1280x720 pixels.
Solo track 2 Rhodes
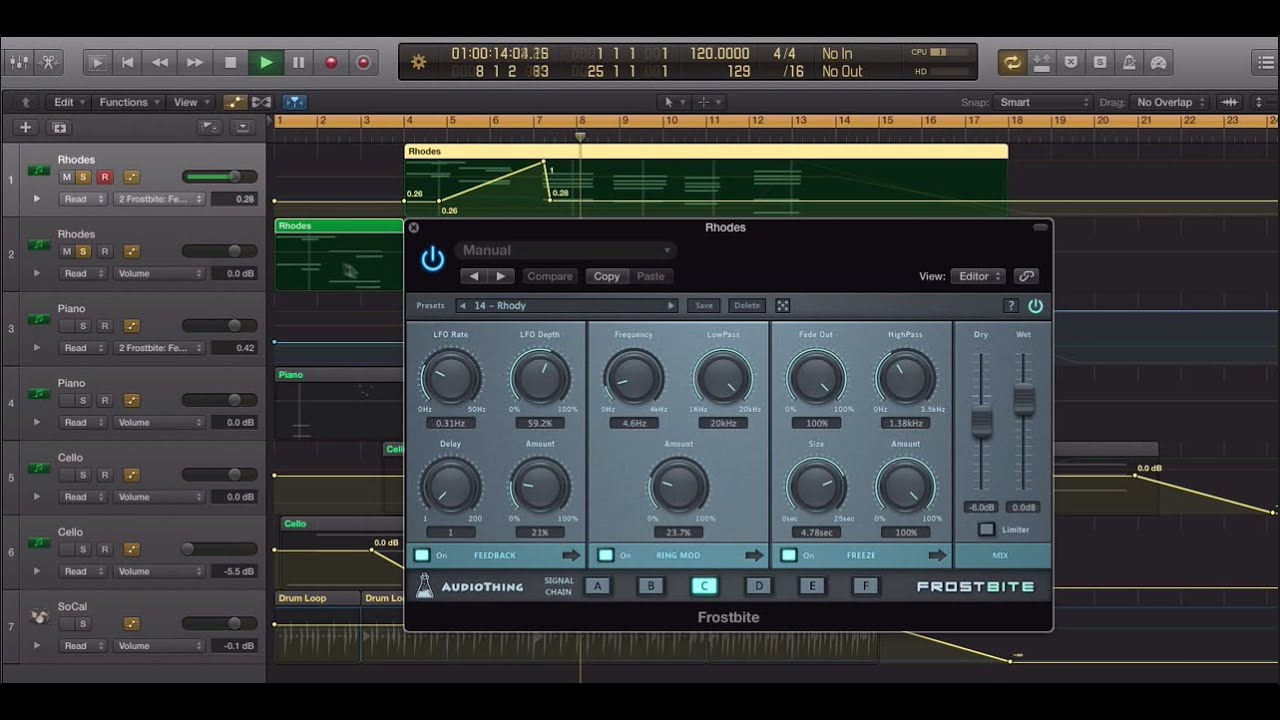click(x=84, y=252)
